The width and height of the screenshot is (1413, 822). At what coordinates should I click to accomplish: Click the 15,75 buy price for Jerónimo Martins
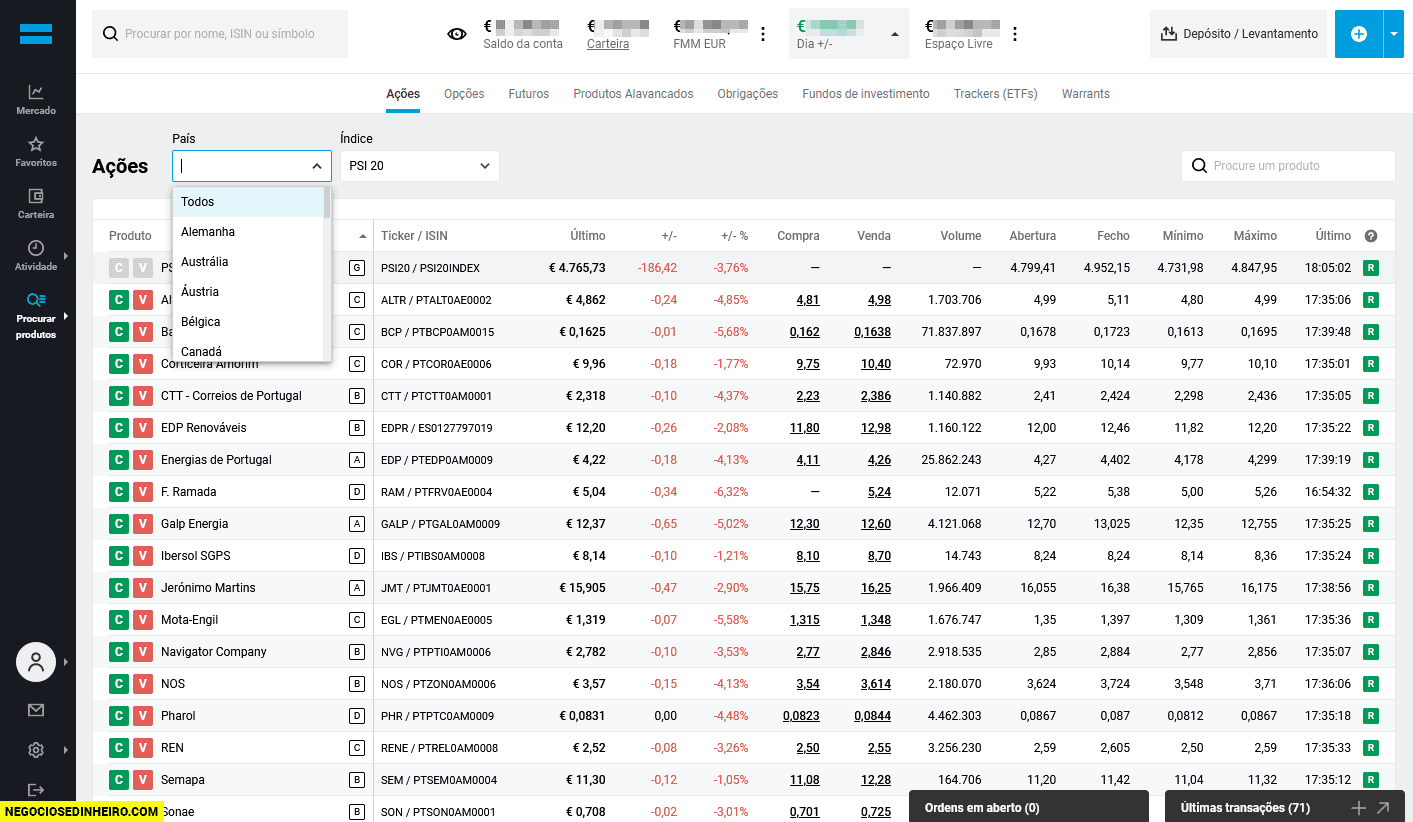point(804,588)
